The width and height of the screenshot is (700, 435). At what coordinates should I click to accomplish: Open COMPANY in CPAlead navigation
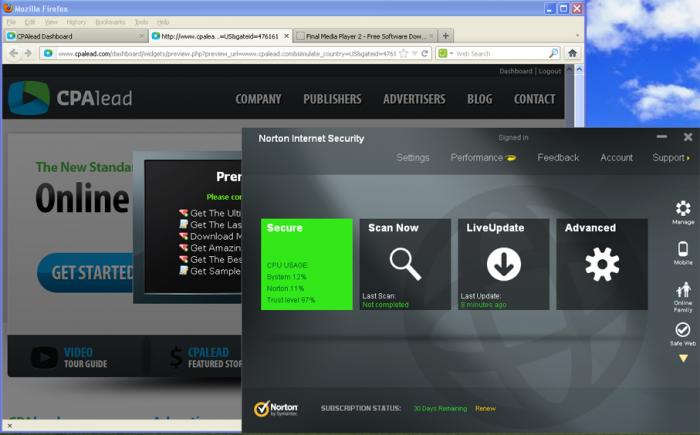[x=258, y=99]
